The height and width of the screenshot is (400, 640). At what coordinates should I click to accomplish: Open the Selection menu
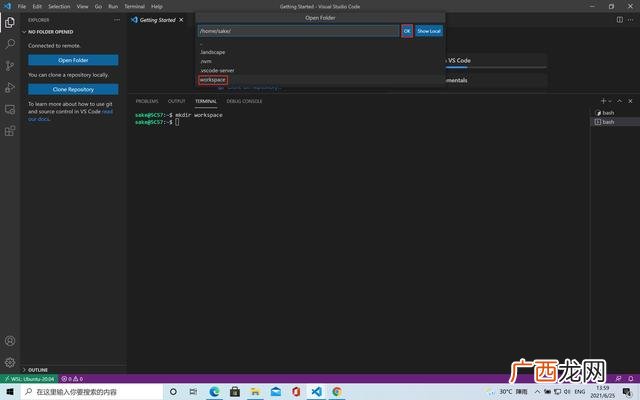[59, 6]
